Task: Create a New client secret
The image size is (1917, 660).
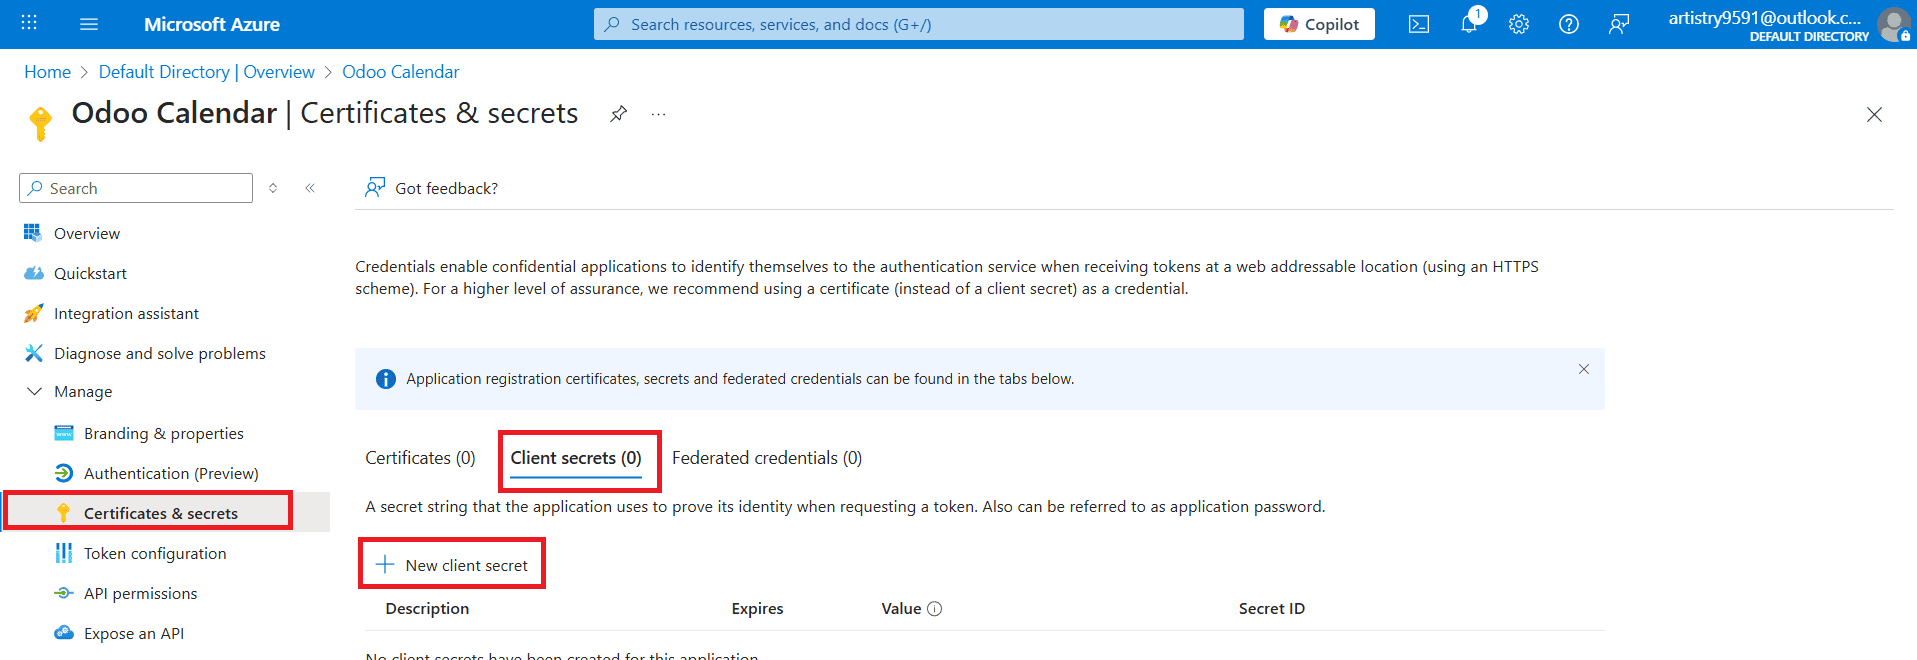Action: pyautogui.click(x=452, y=565)
